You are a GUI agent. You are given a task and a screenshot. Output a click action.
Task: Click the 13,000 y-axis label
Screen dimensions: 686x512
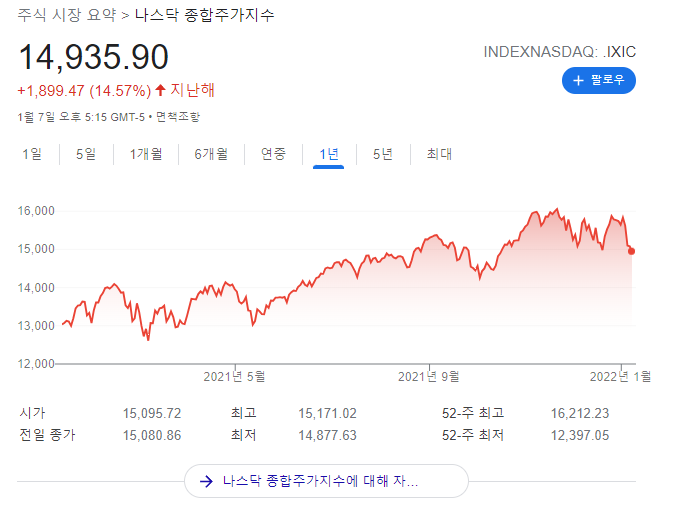pyautogui.click(x=36, y=326)
